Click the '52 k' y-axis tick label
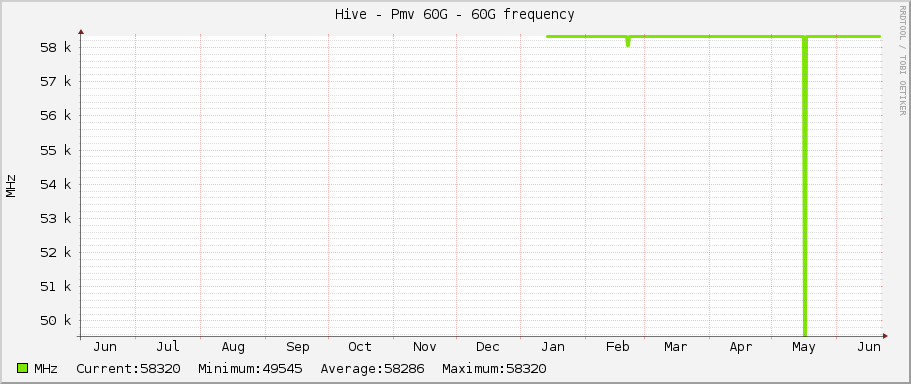Image resolution: width=911 pixels, height=384 pixels. (x=56, y=253)
